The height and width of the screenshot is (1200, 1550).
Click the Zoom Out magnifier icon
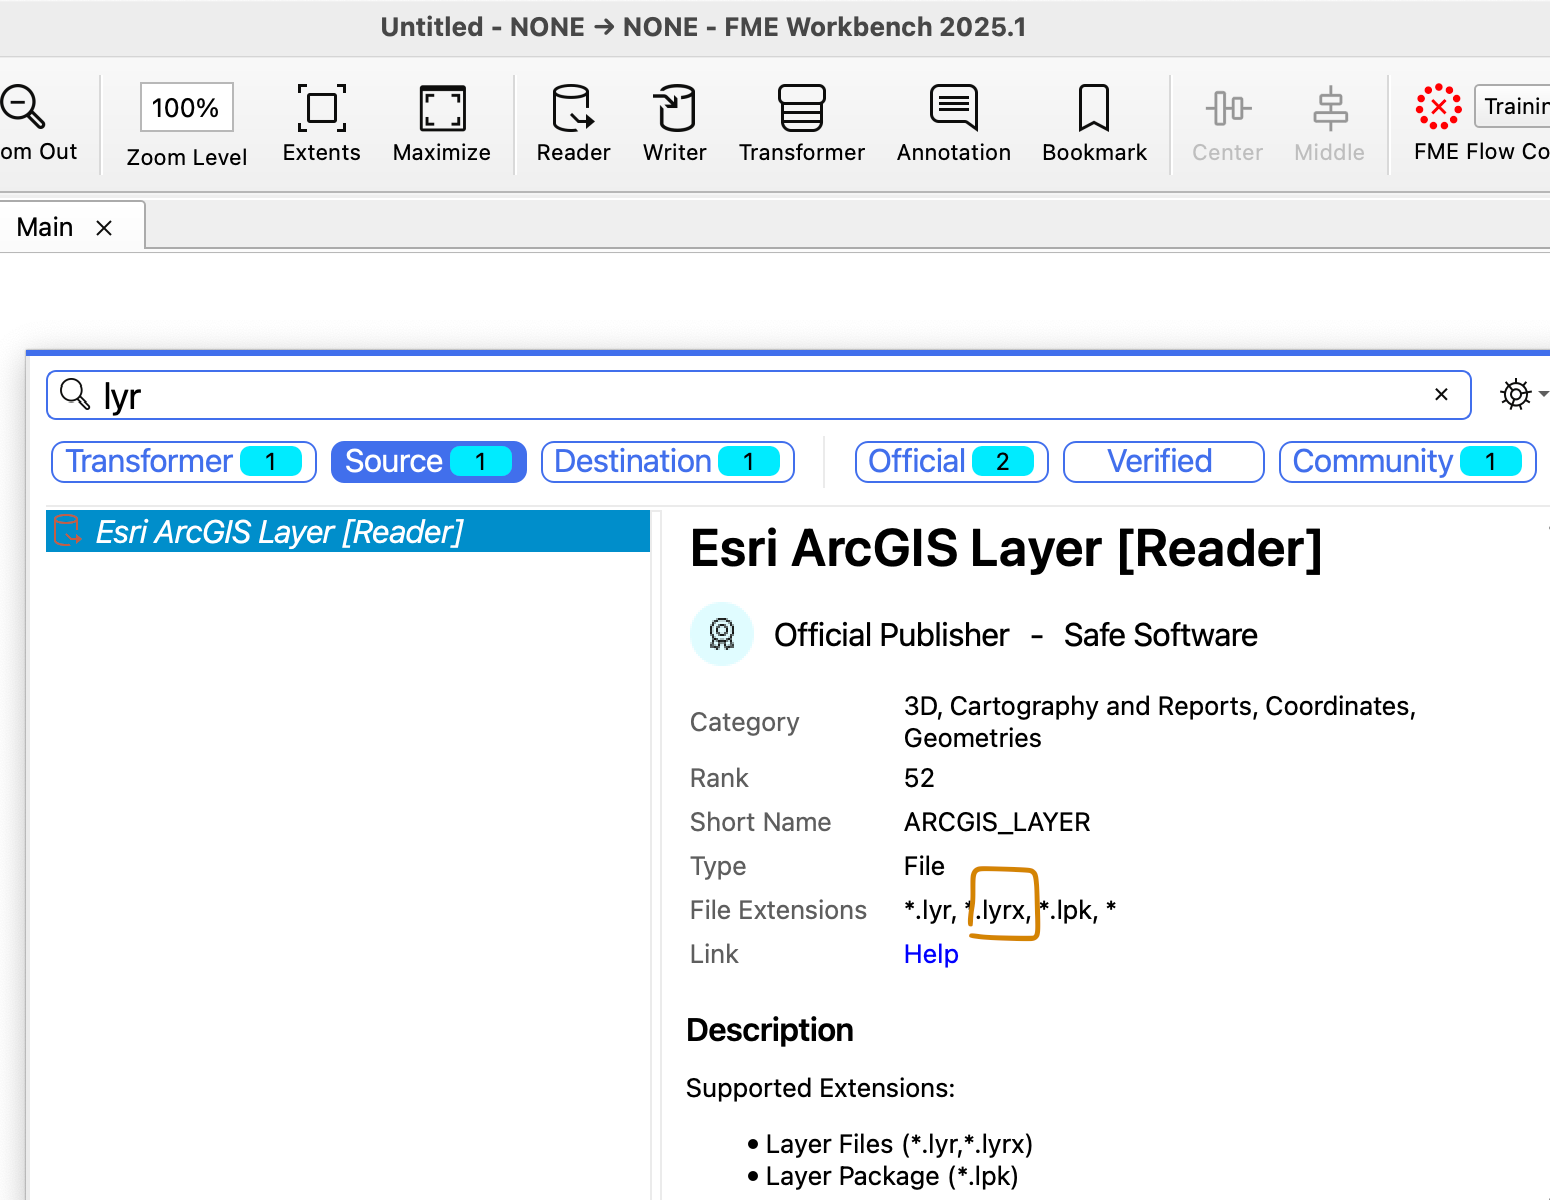[x=22, y=107]
